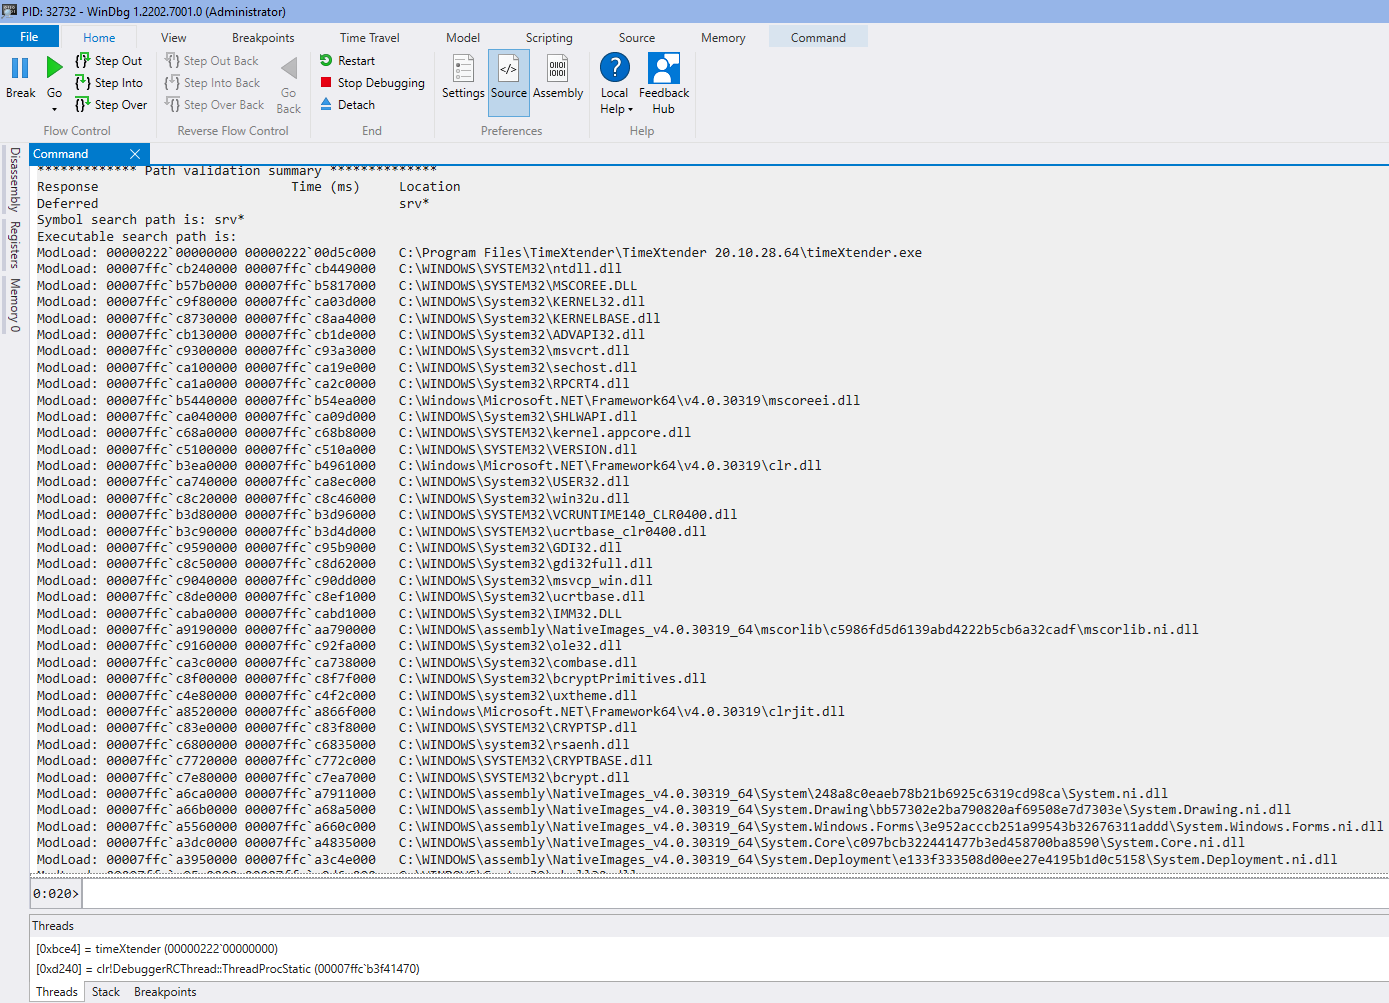1389x1003 pixels.
Task: Click the Break pause icon
Action: [x=20, y=68]
